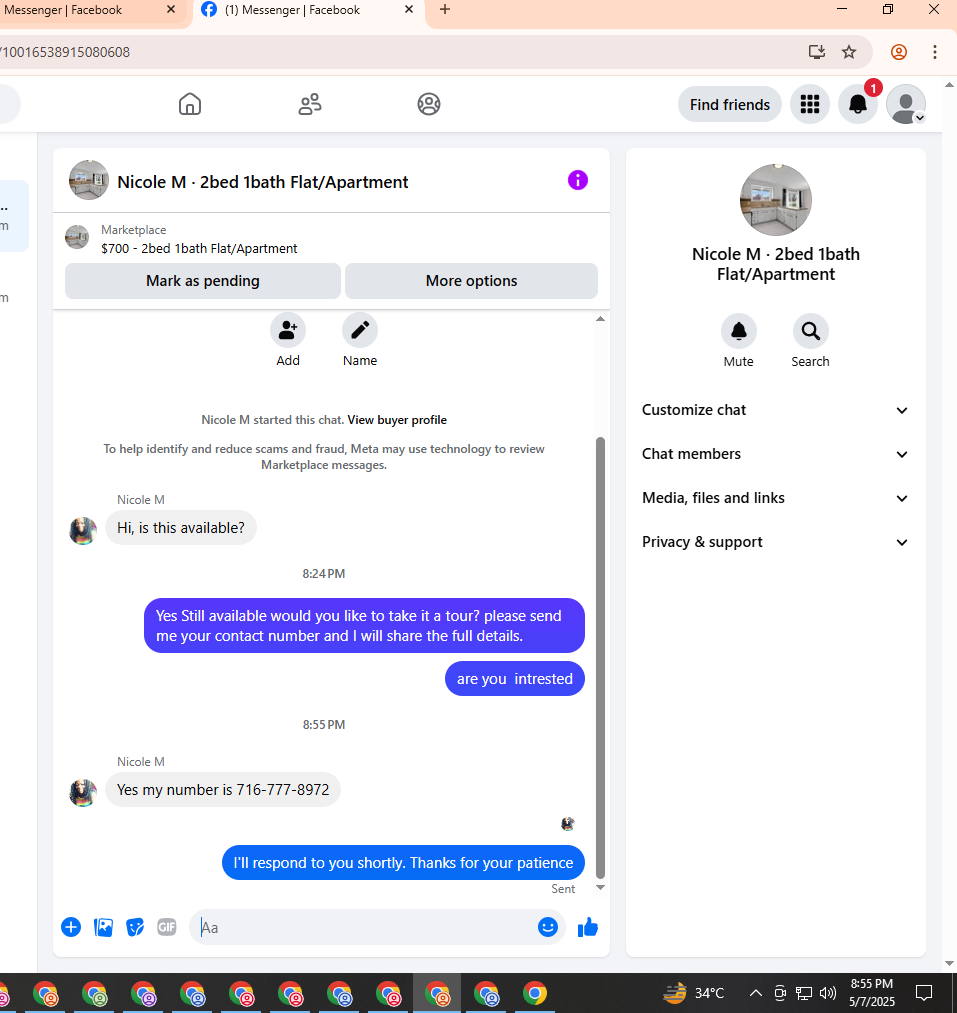Expand Privacy & support section
The image size is (957, 1013).
tap(775, 541)
